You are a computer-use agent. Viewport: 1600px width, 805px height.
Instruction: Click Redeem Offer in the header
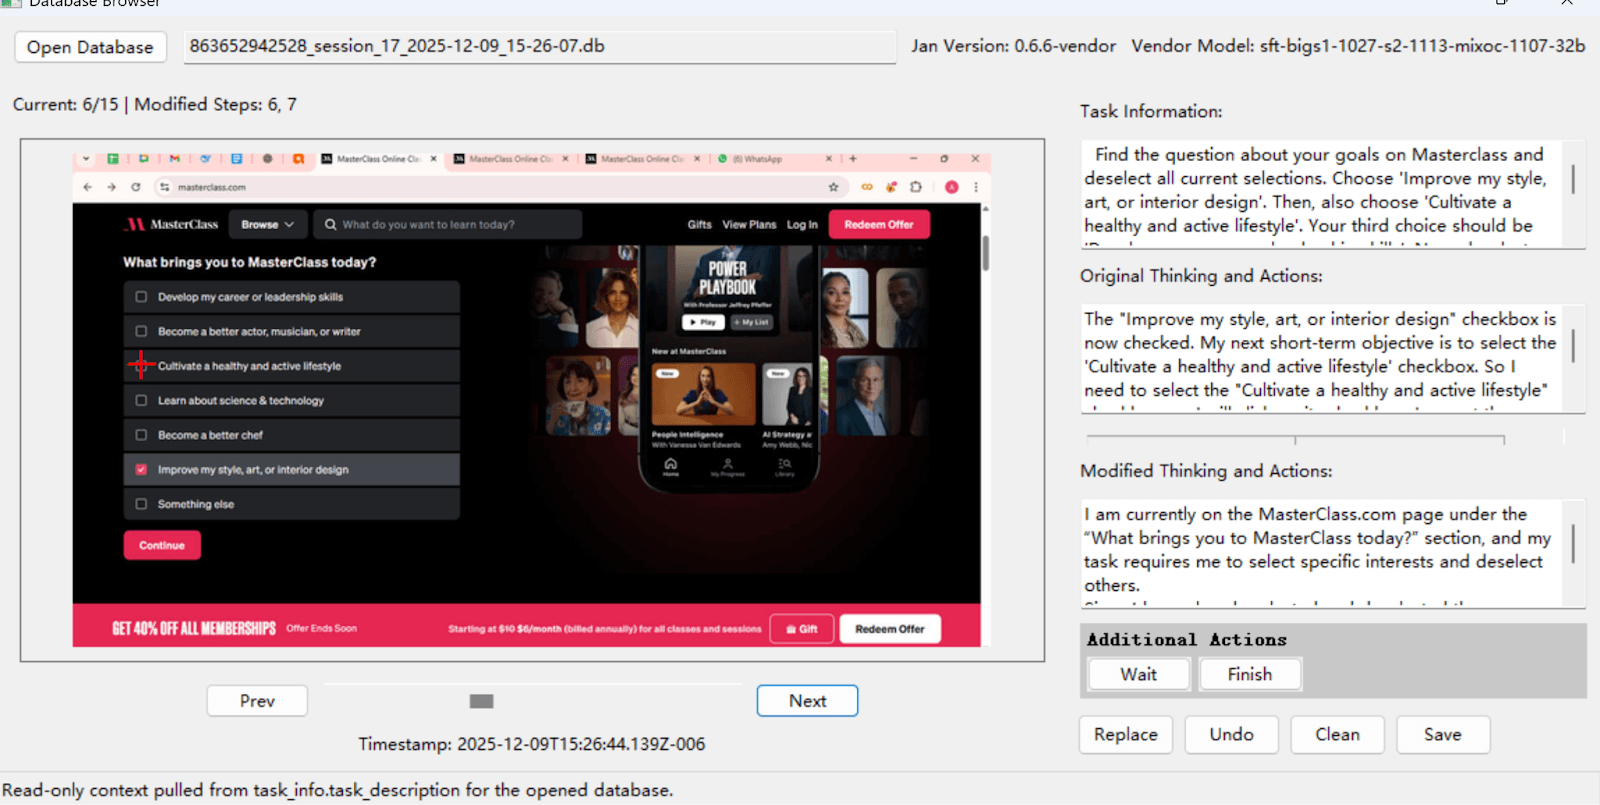pyautogui.click(x=879, y=225)
